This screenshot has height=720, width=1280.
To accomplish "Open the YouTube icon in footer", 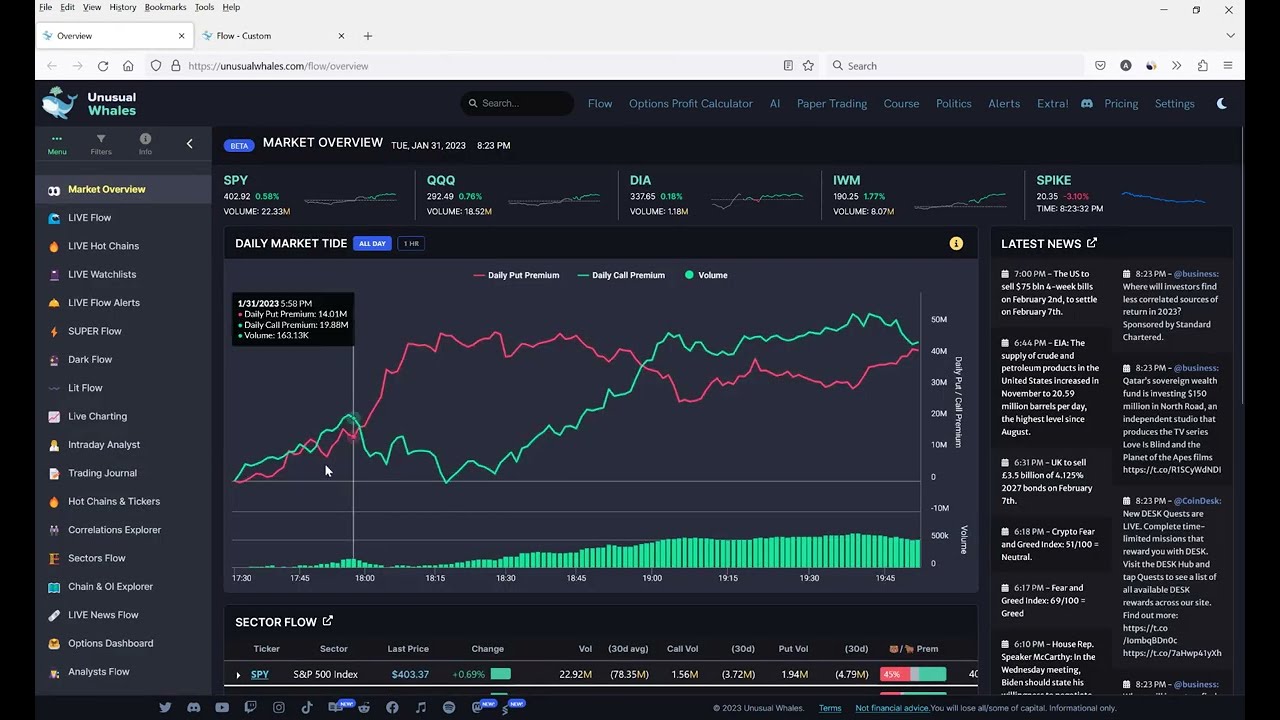I will point(222,707).
